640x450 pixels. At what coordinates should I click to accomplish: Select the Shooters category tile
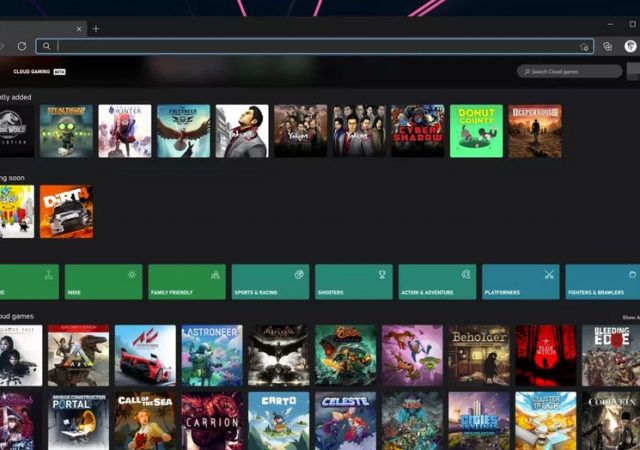tap(353, 282)
